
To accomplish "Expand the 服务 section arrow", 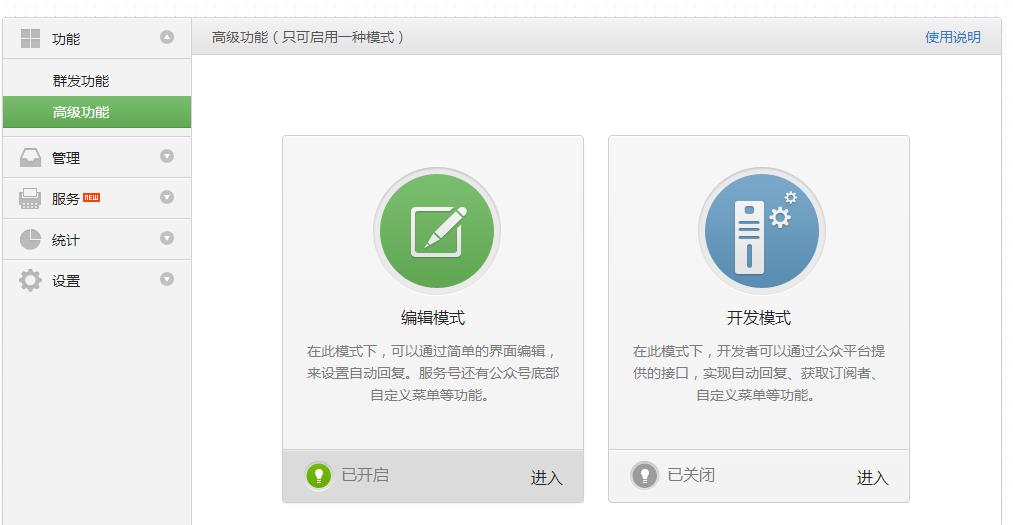I will click(167, 197).
